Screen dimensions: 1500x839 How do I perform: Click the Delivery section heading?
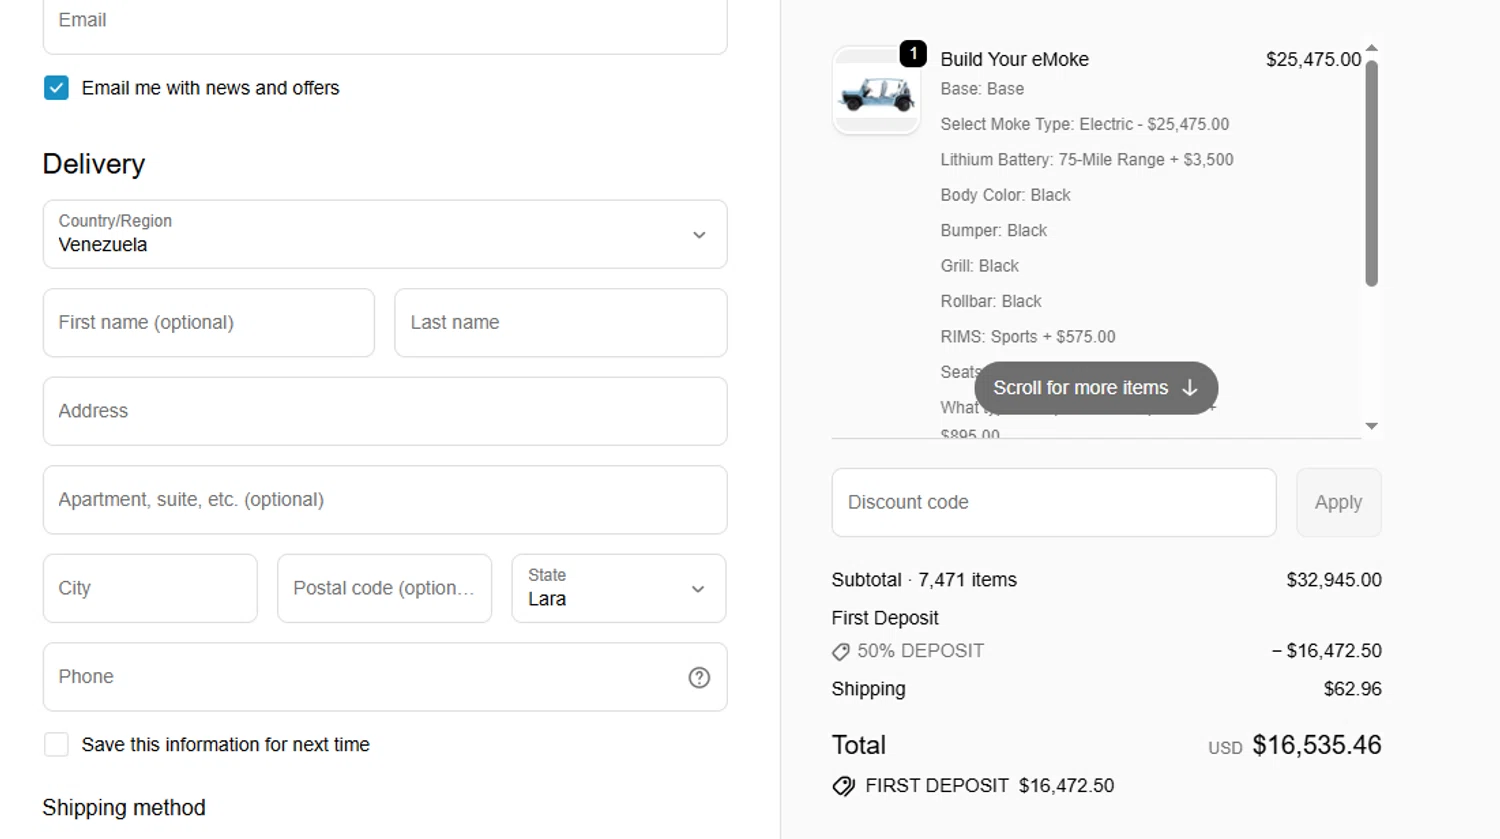(94, 164)
